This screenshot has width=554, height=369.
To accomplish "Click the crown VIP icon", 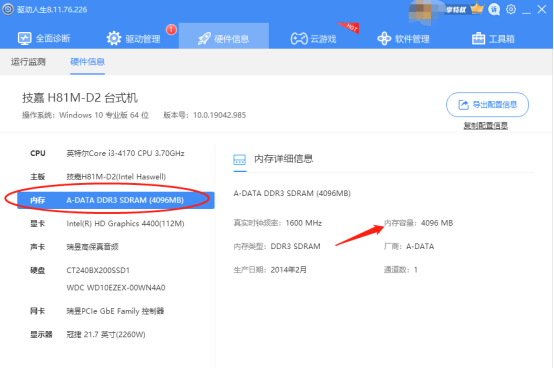I will (477, 8).
